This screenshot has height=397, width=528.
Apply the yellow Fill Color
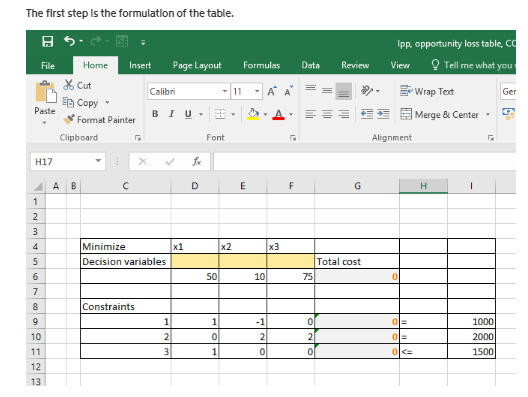pyautogui.click(x=253, y=114)
